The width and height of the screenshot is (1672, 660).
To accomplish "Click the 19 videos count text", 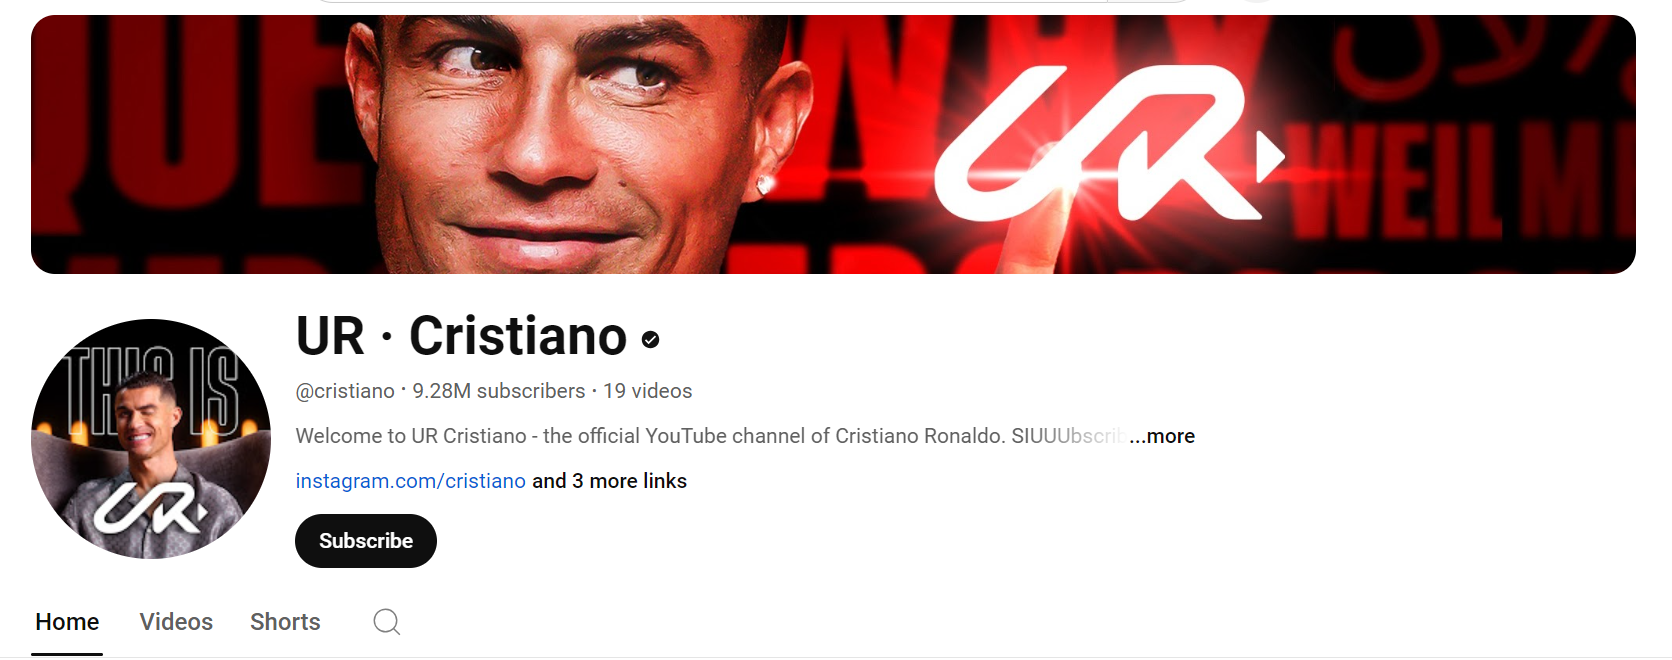I will (648, 391).
